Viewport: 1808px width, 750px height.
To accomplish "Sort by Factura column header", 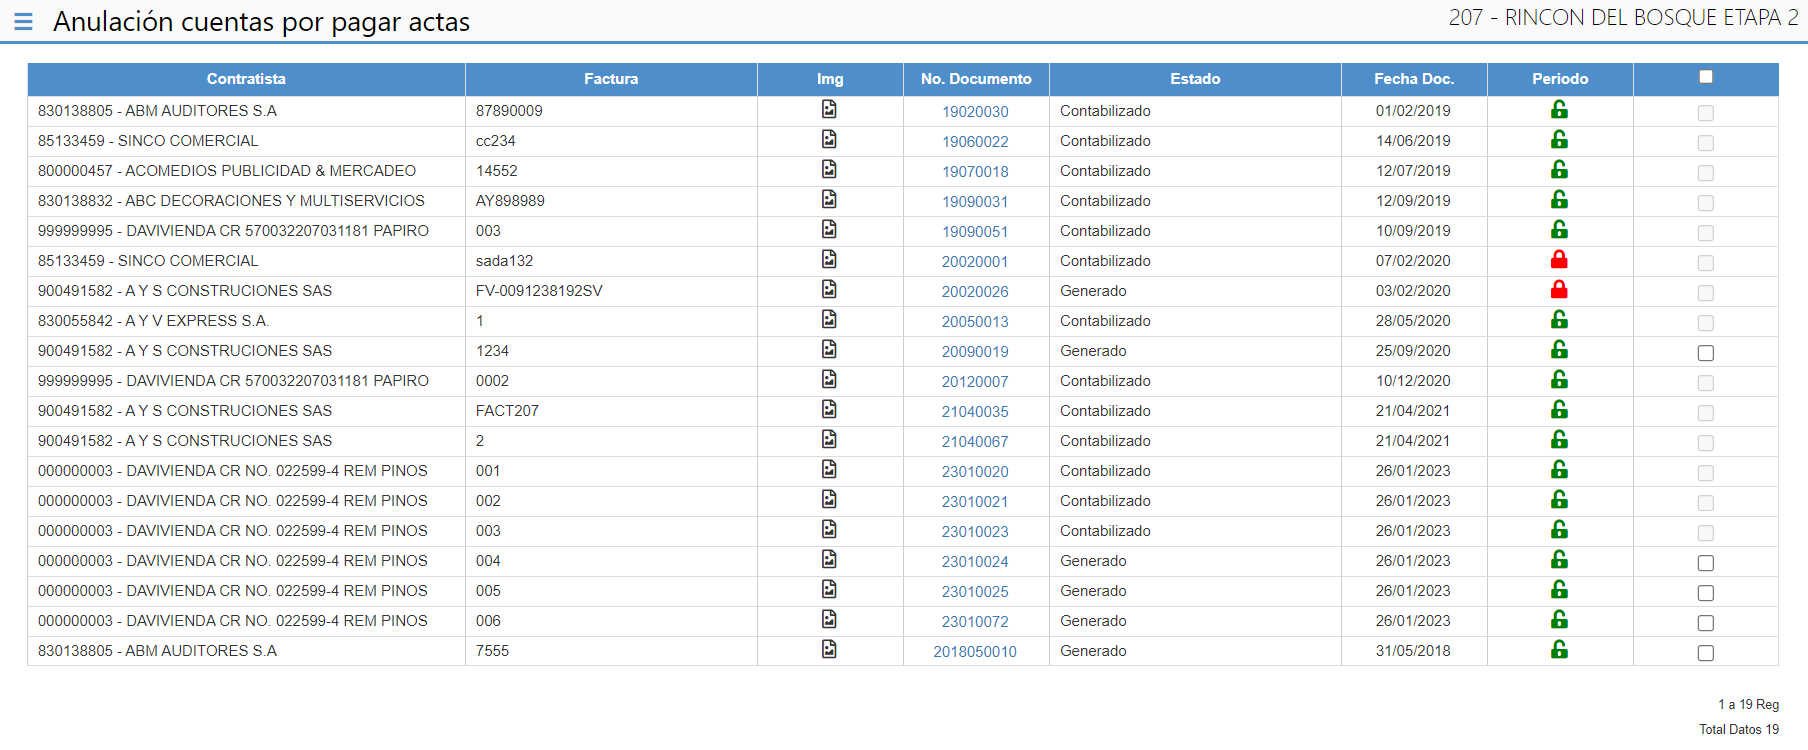I will tap(611, 79).
